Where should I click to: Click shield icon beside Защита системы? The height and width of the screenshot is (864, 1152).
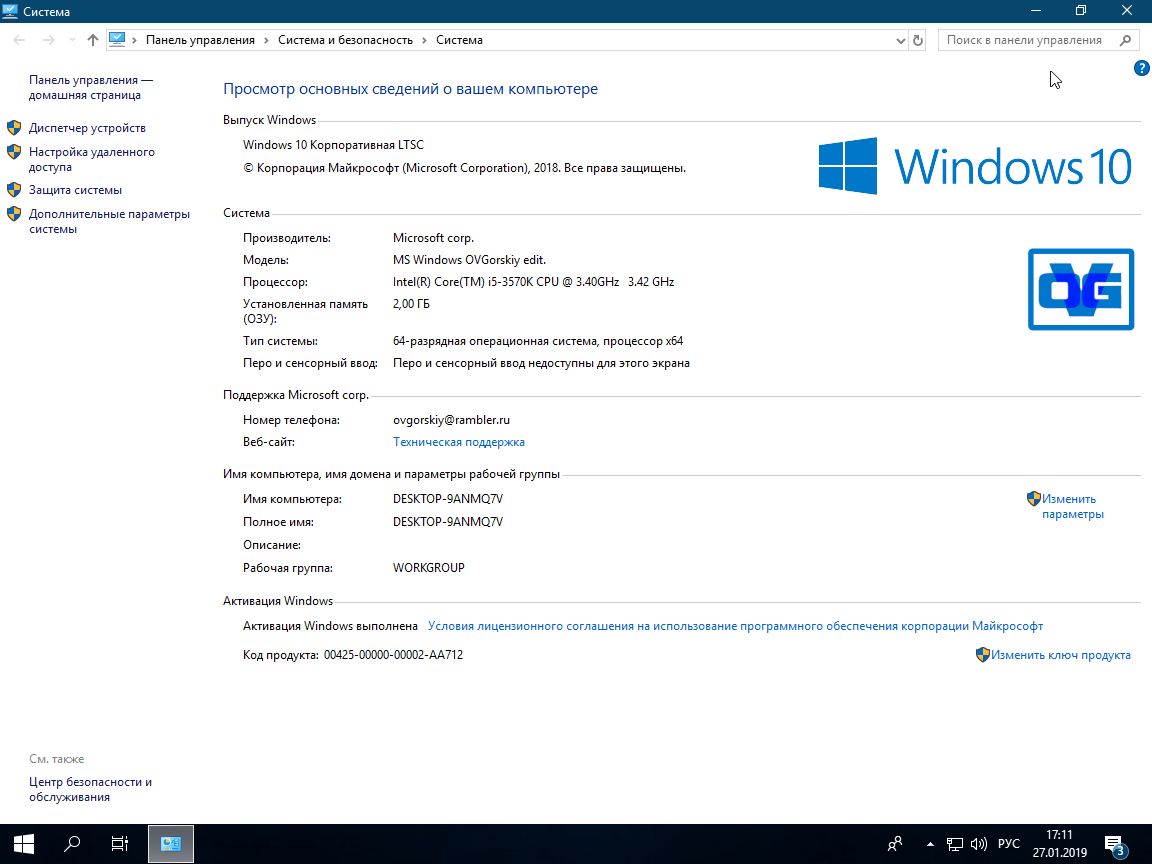point(14,190)
